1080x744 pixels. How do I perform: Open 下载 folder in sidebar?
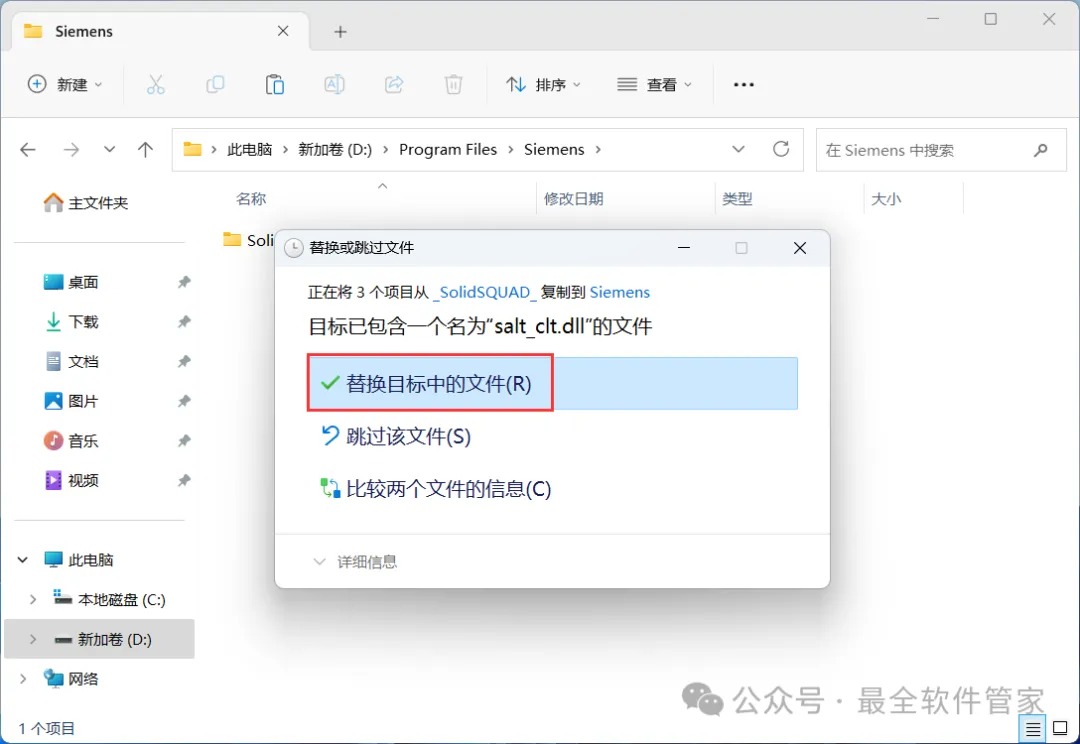71,322
